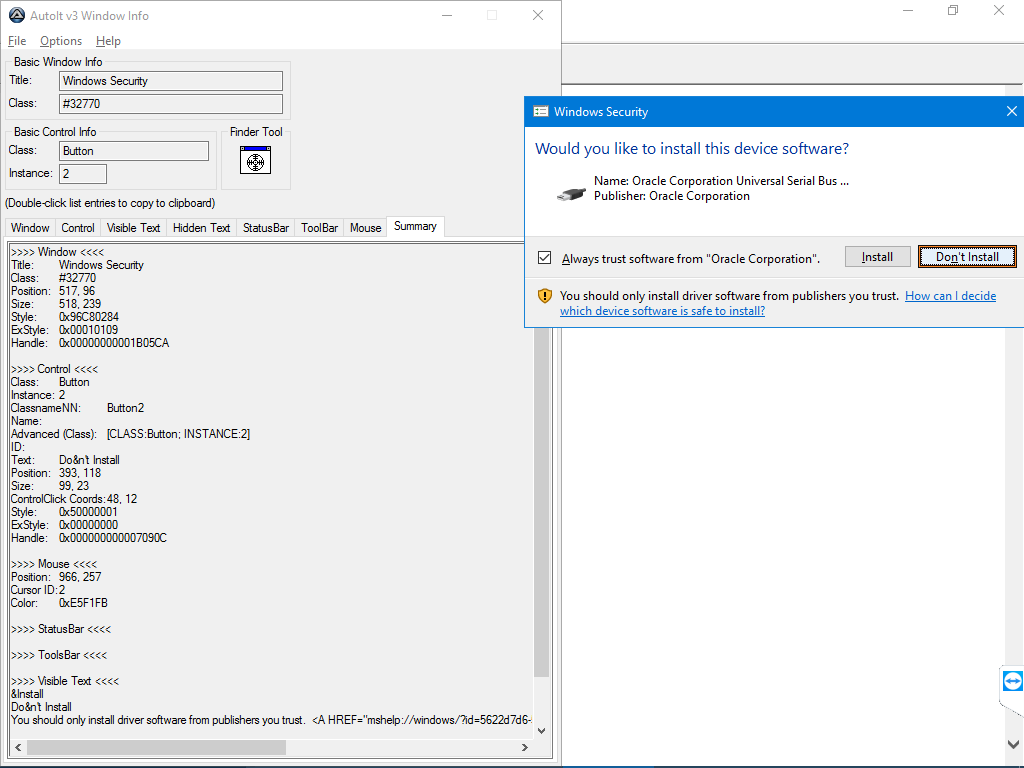This screenshot has height=768, width=1024.
Task: Click the Size 518, 239 line
Action: (x=56, y=304)
